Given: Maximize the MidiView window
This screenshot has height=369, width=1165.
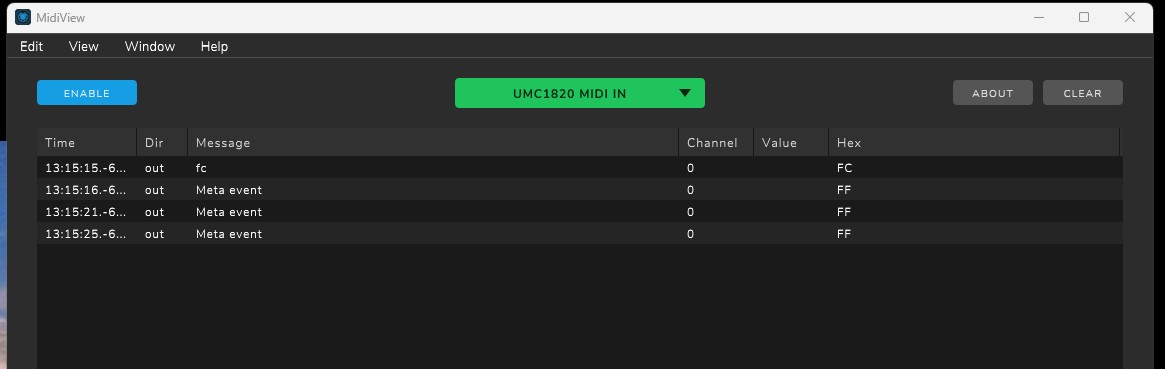Looking at the screenshot, I should click(x=1084, y=17).
